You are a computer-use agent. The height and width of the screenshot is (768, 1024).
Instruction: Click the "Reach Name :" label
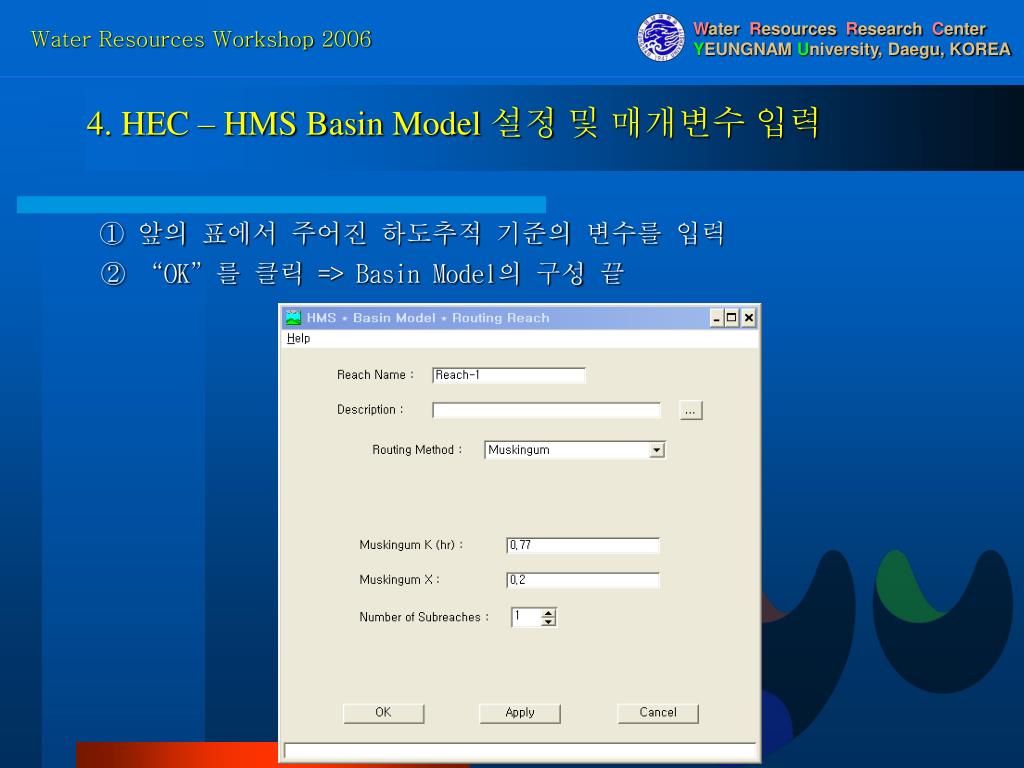coord(376,375)
